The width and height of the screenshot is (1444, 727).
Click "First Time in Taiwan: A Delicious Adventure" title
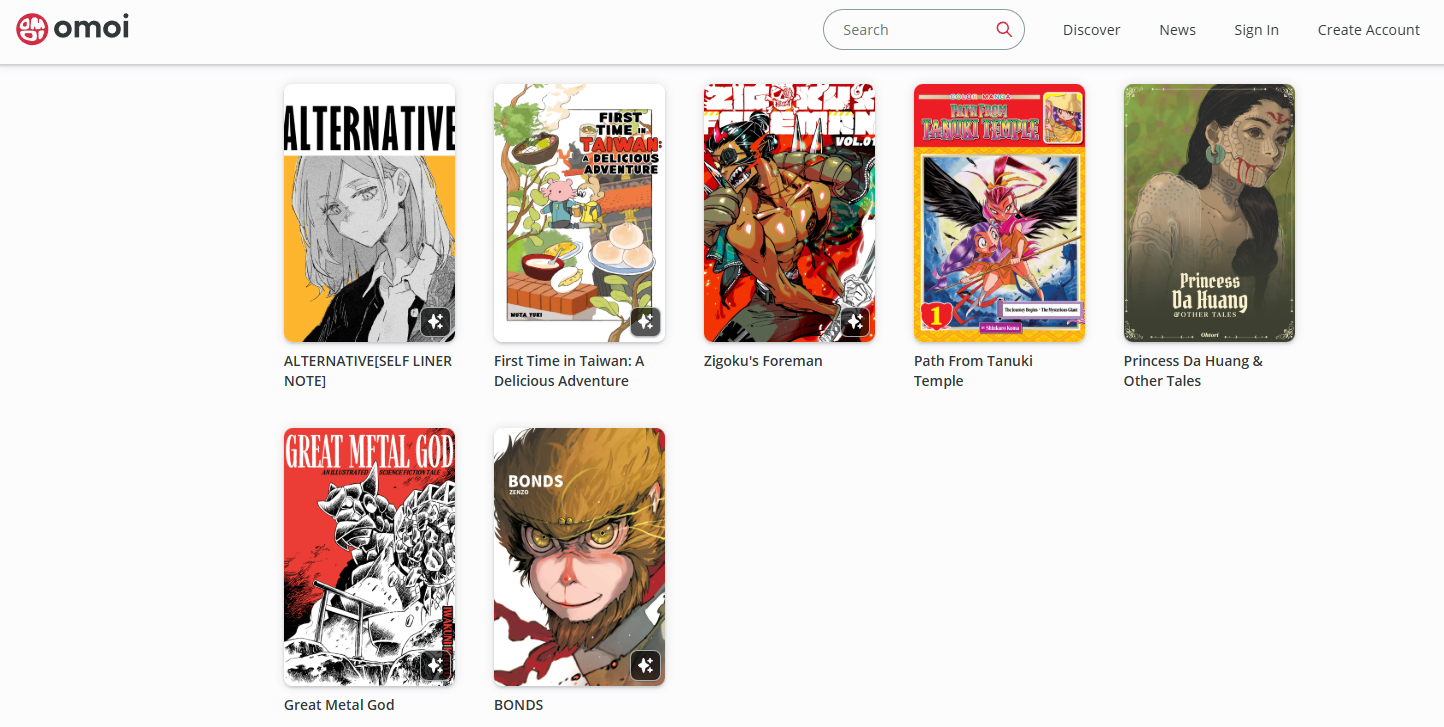pos(569,371)
